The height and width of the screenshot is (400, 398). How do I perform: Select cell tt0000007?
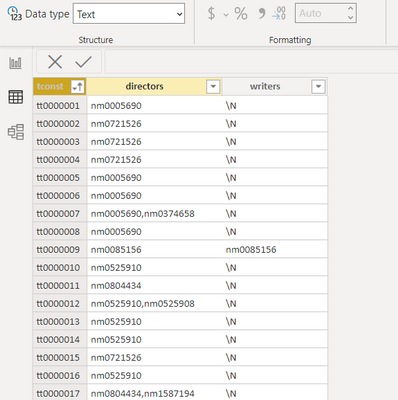[x=60, y=214]
